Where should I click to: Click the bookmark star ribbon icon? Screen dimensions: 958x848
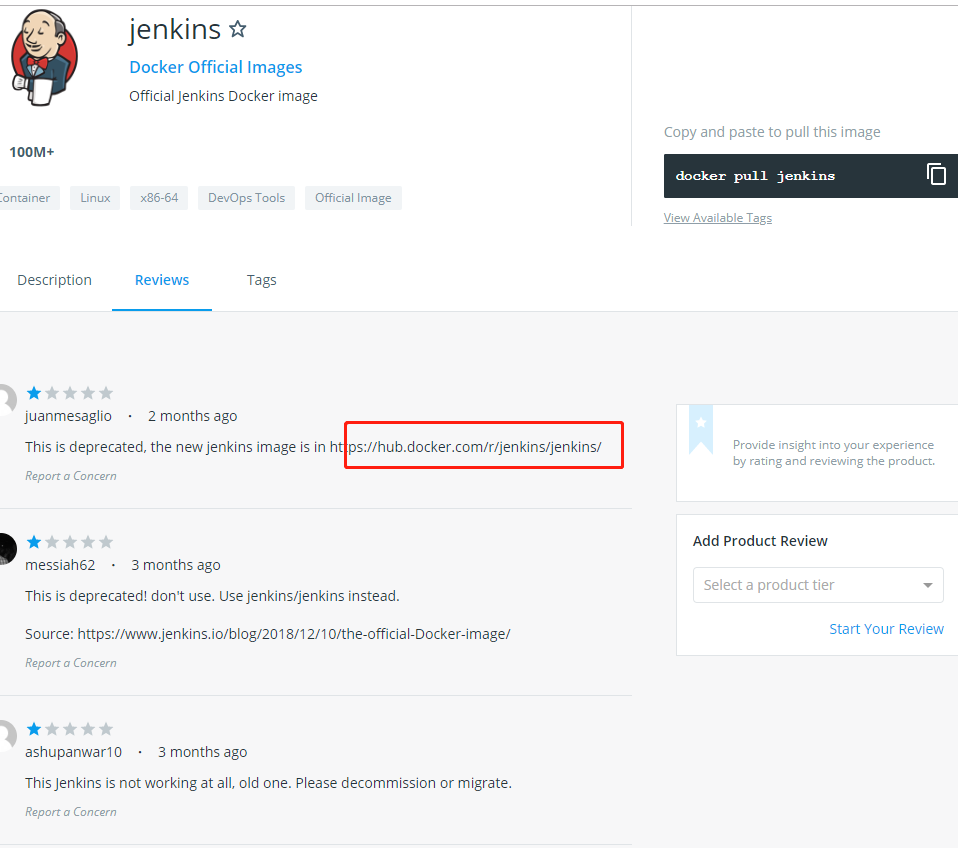[x=701, y=429]
